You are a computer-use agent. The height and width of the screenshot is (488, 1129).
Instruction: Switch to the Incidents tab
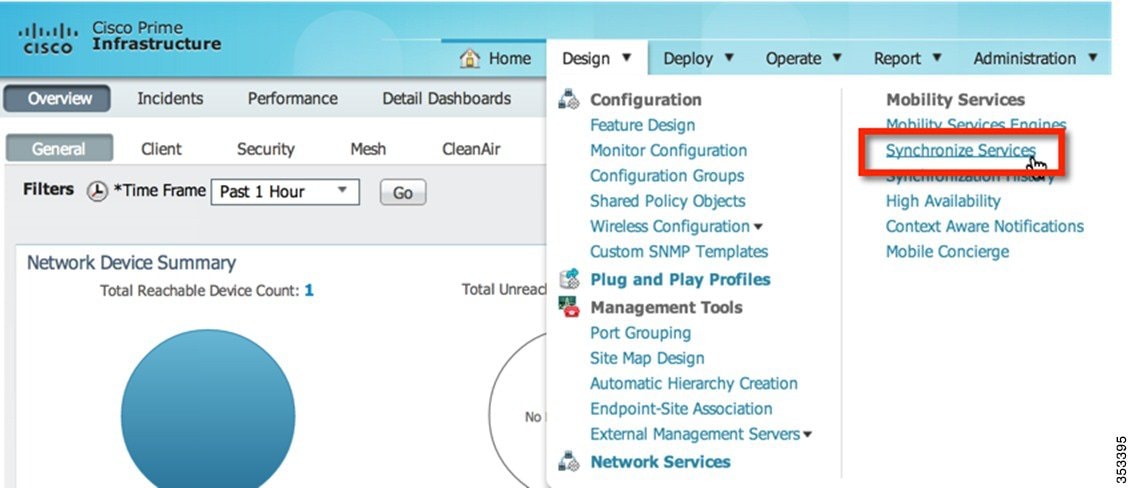[170, 99]
